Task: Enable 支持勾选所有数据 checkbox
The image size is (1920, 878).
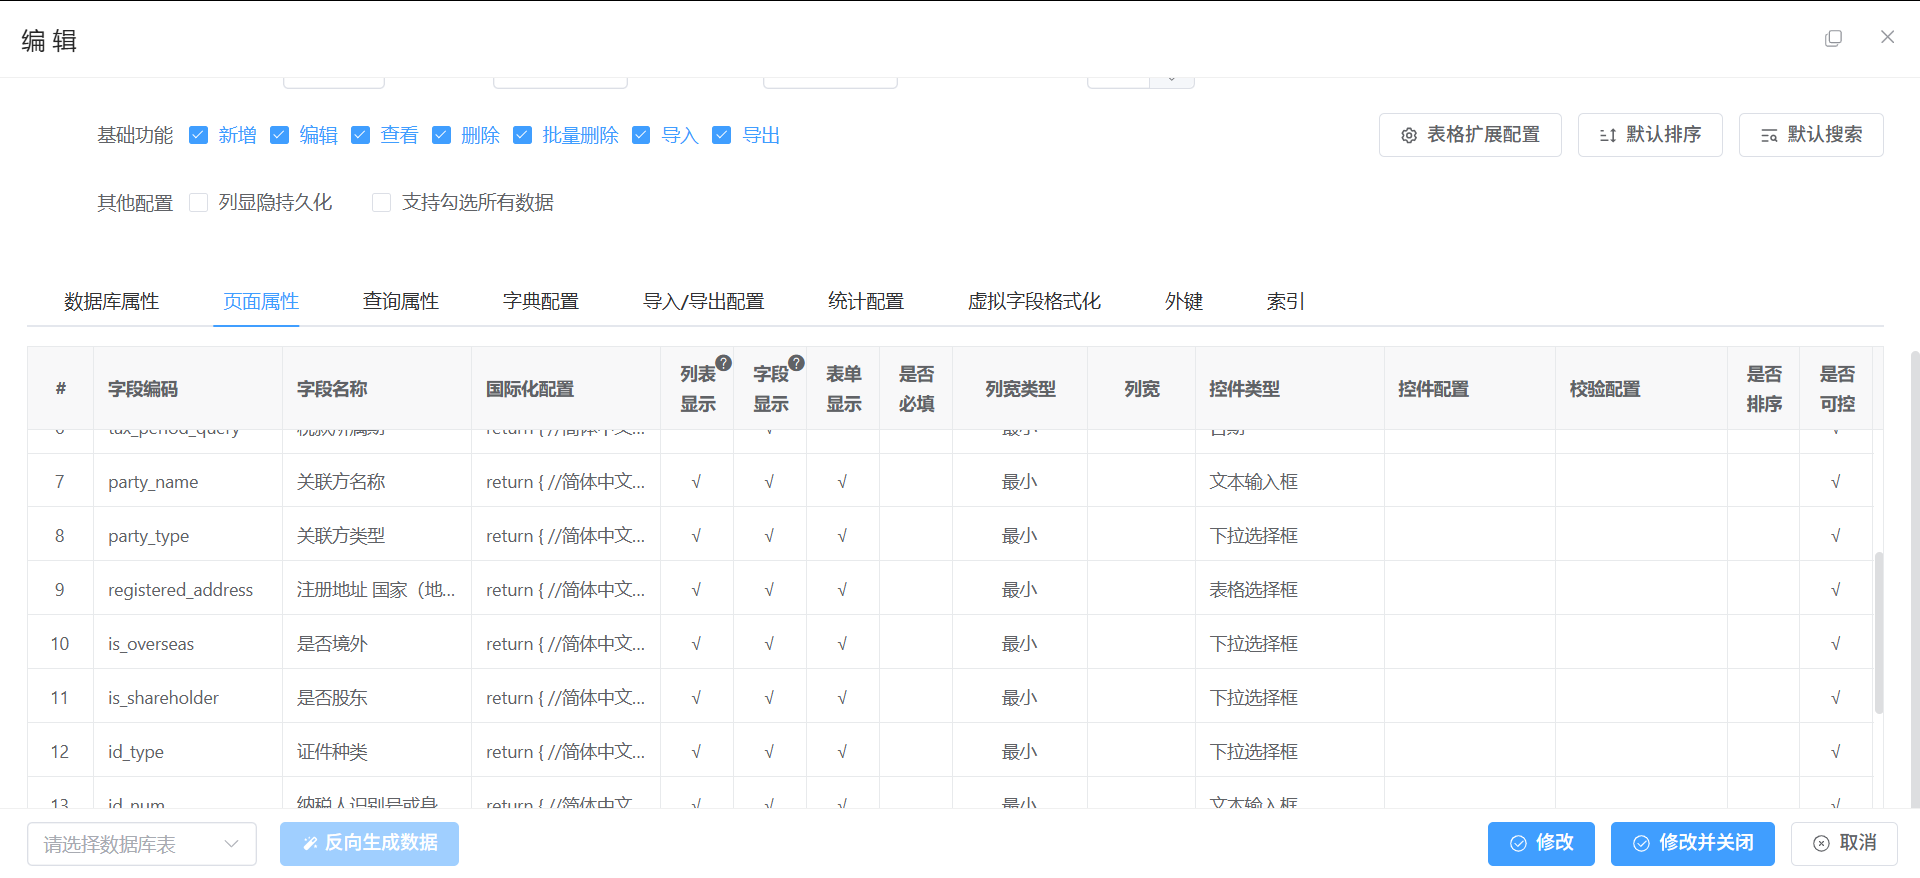Action: pyautogui.click(x=381, y=203)
